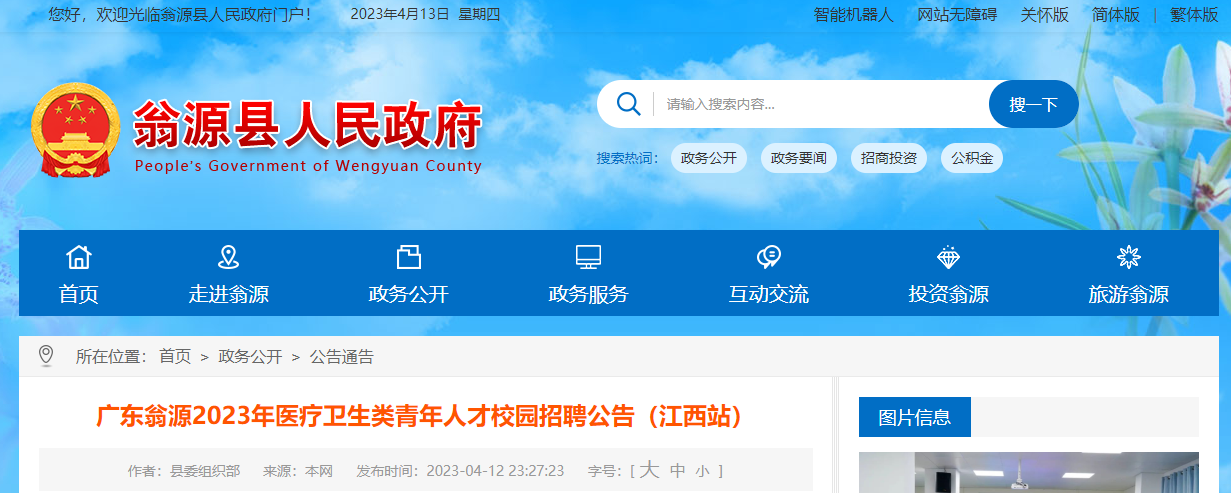Viewport: 1231px width, 493px height.
Task: Select the 公积金 hot search tag
Action: [x=972, y=158]
